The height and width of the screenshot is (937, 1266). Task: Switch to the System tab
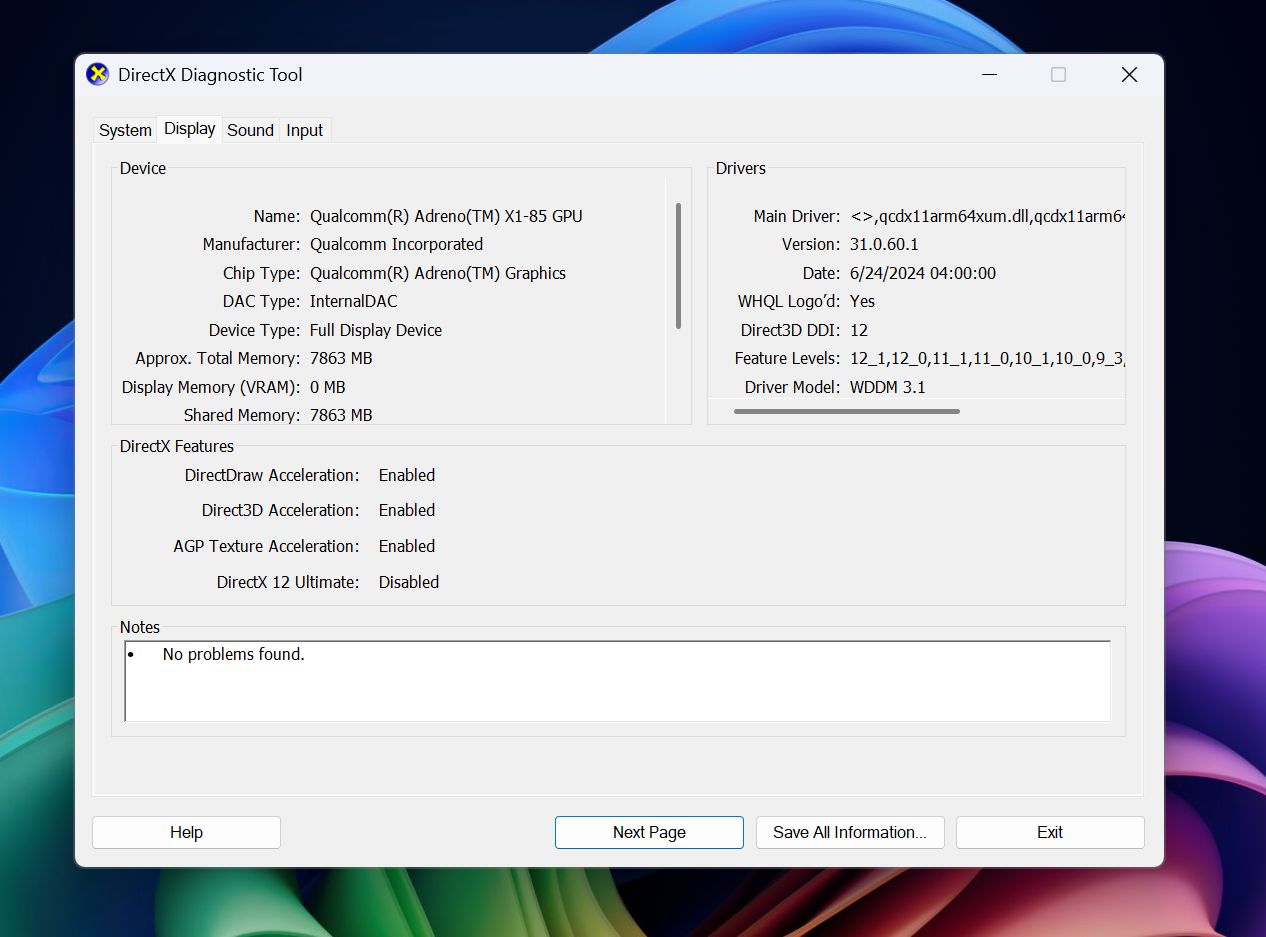click(x=125, y=130)
